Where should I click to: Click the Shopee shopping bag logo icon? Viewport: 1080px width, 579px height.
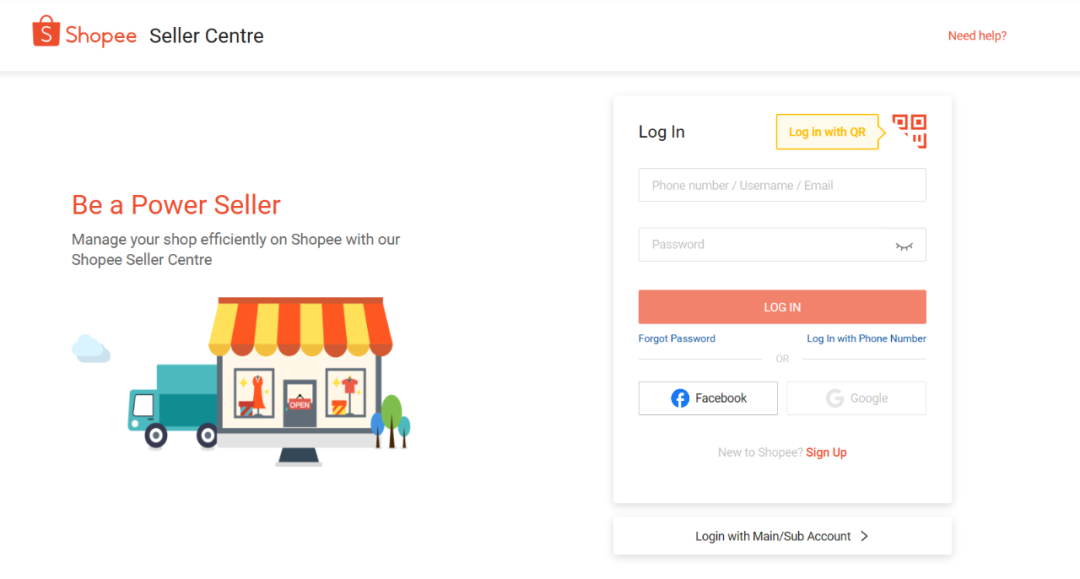coord(46,31)
